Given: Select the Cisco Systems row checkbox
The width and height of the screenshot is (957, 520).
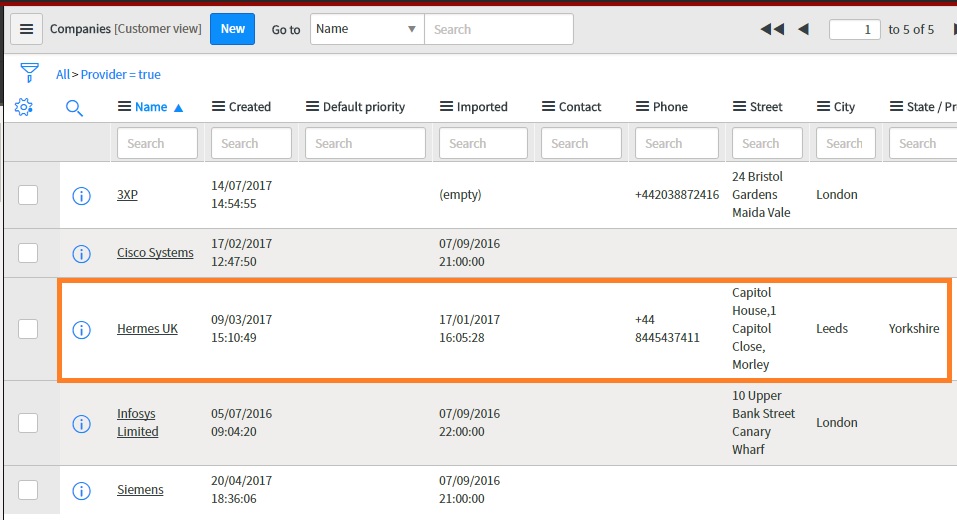Looking at the screenshot, I should pyautogui.click(x=28, y=253).
